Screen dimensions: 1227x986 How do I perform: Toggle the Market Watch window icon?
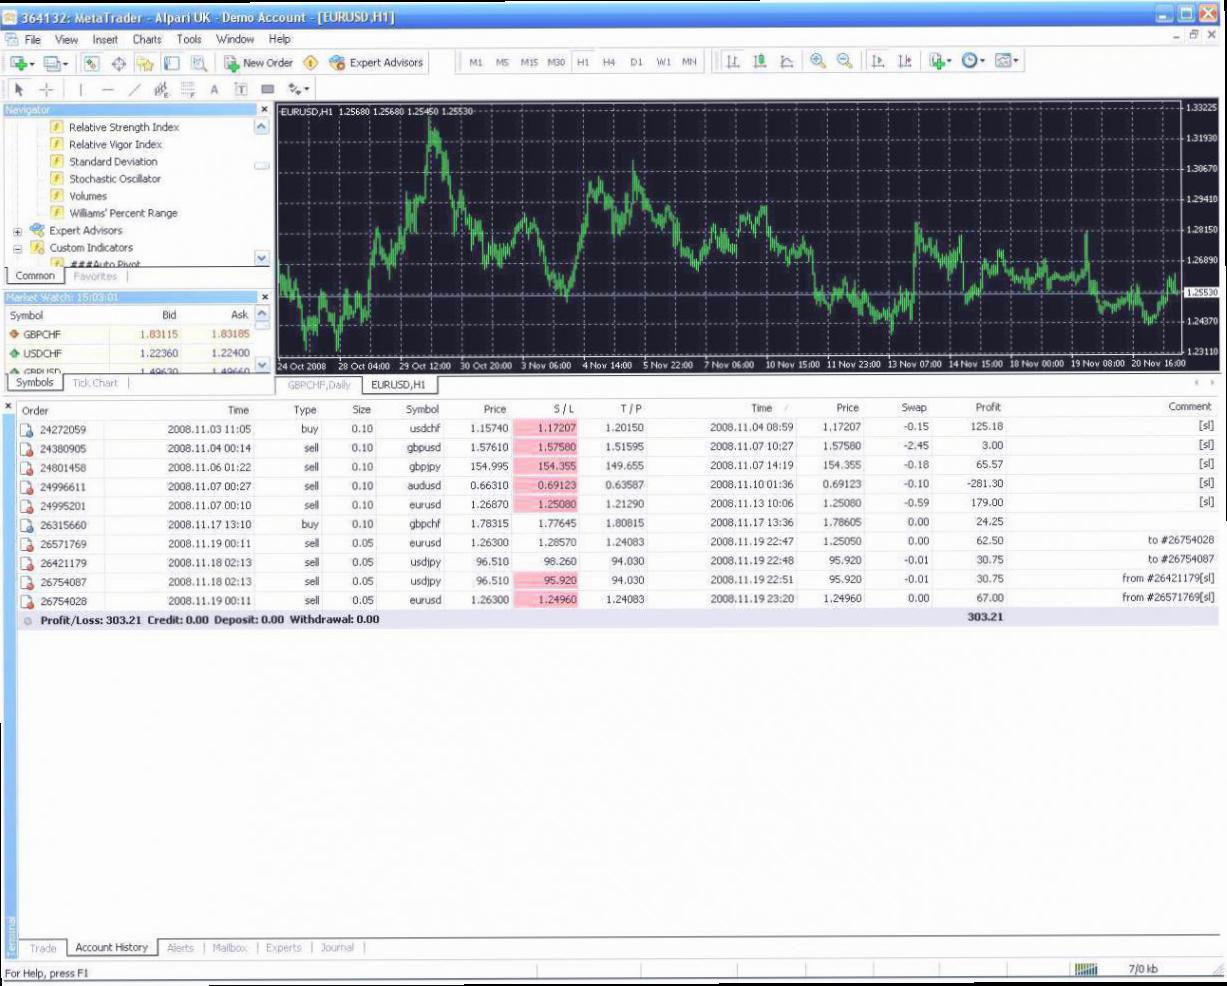pyautogui.click(x=91, y=63)
